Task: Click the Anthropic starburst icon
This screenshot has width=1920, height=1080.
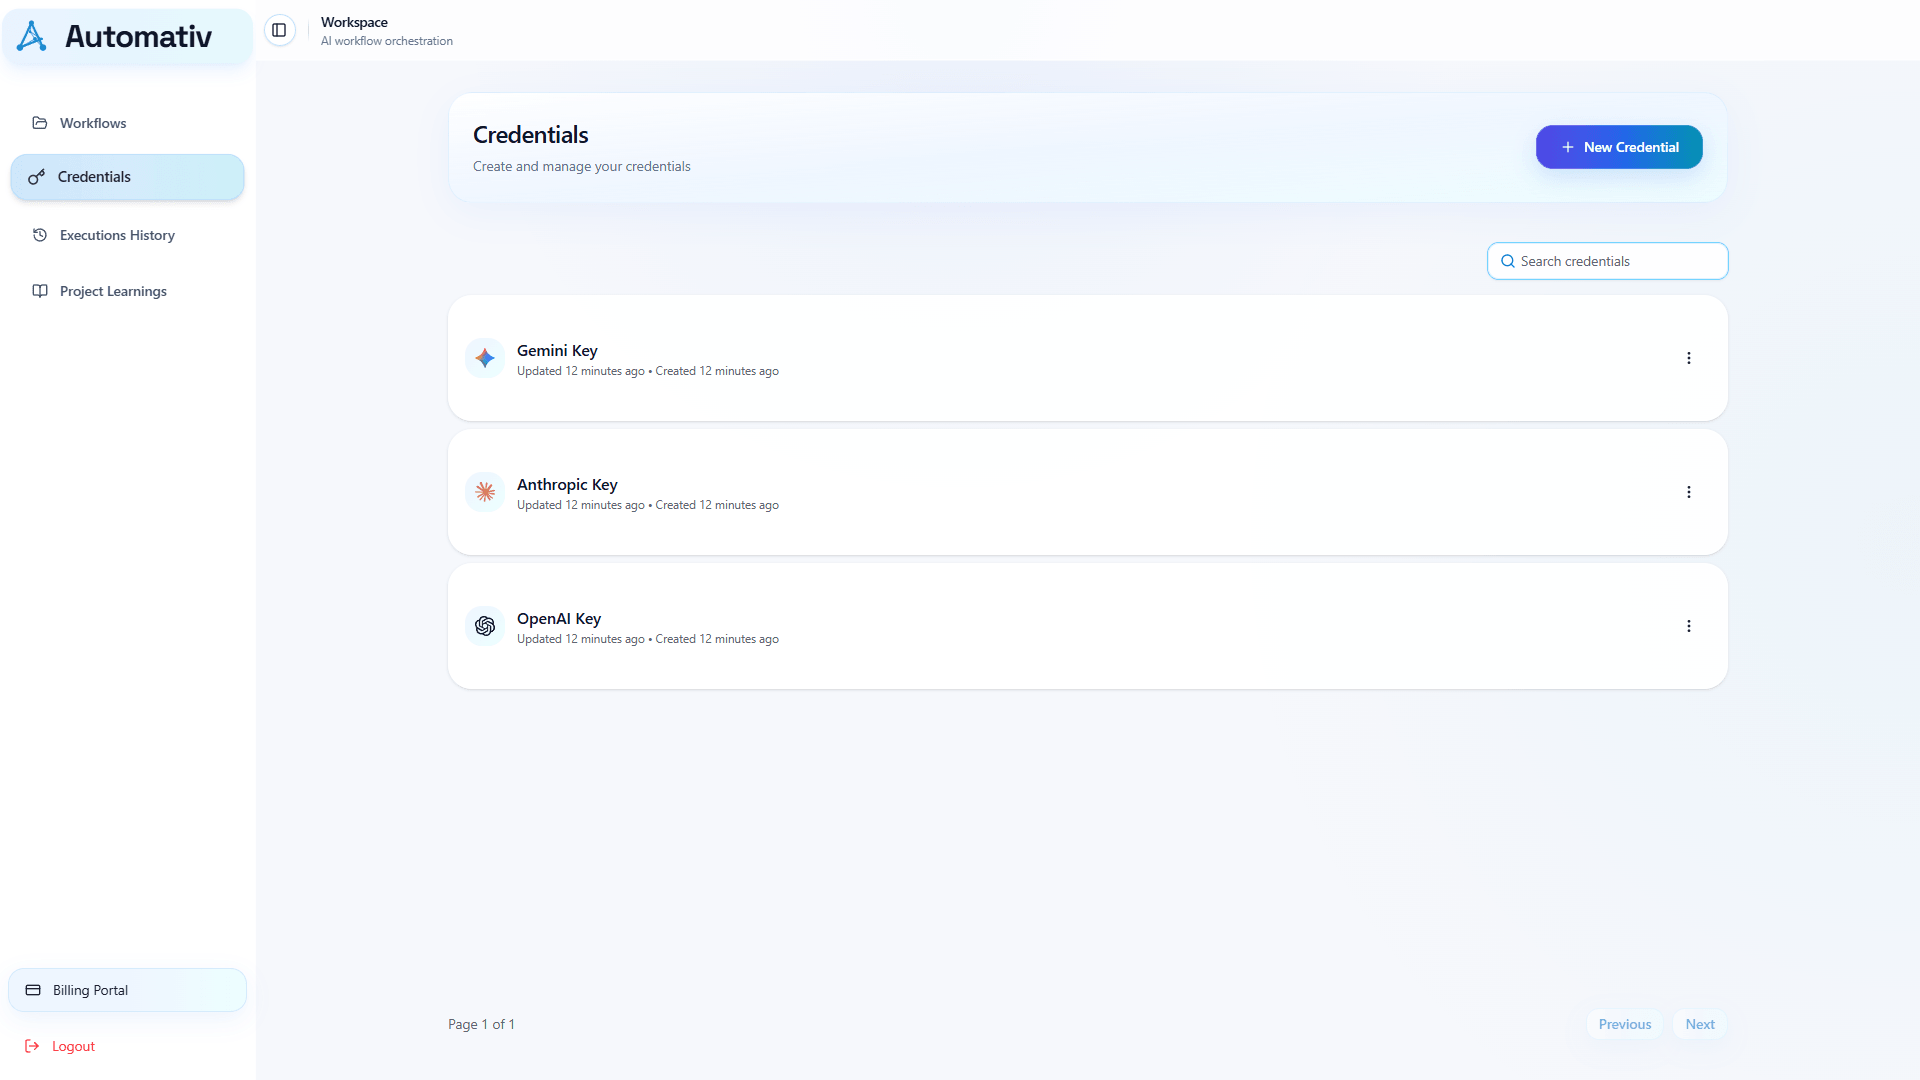Action: [485, 492]
